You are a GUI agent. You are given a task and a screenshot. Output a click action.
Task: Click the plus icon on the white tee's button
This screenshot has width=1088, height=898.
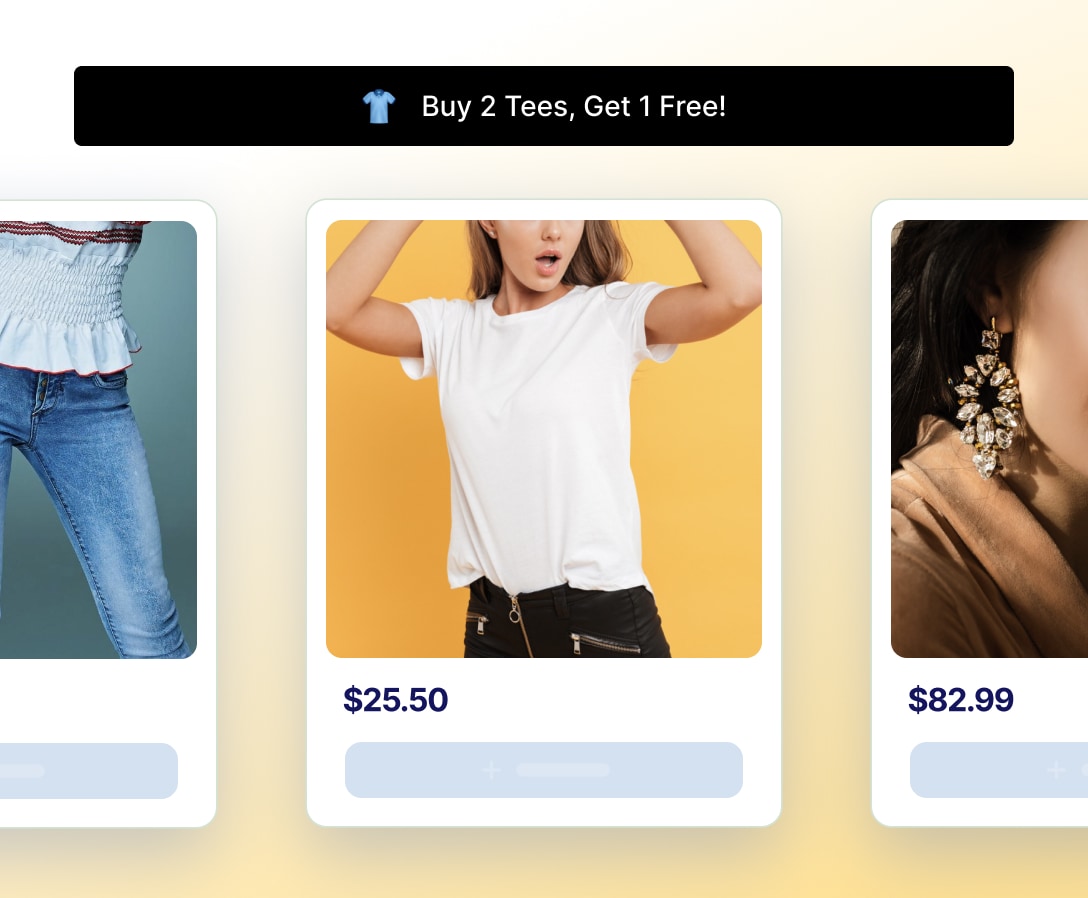[491, 770]
